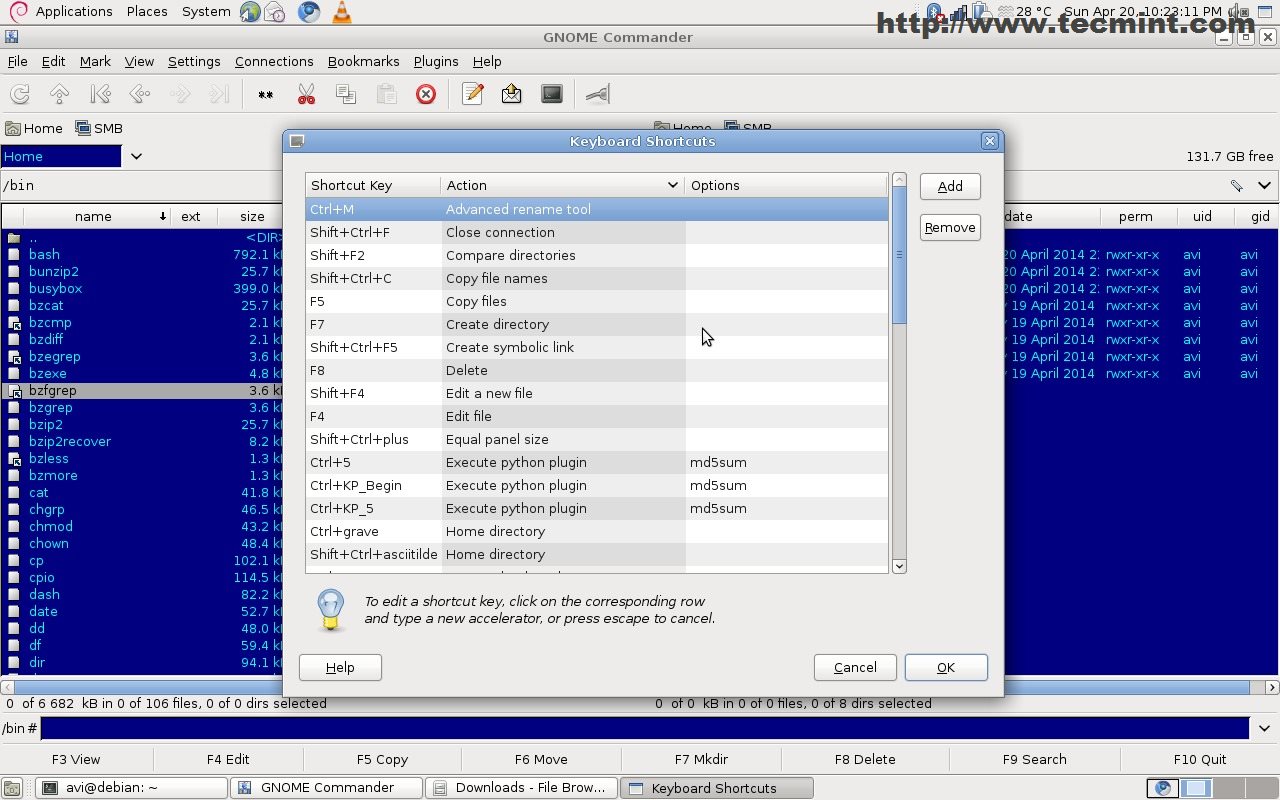Open the Action column dropdown arrow
This screenshot has height=800, width=1280.
tap(673, 185)
